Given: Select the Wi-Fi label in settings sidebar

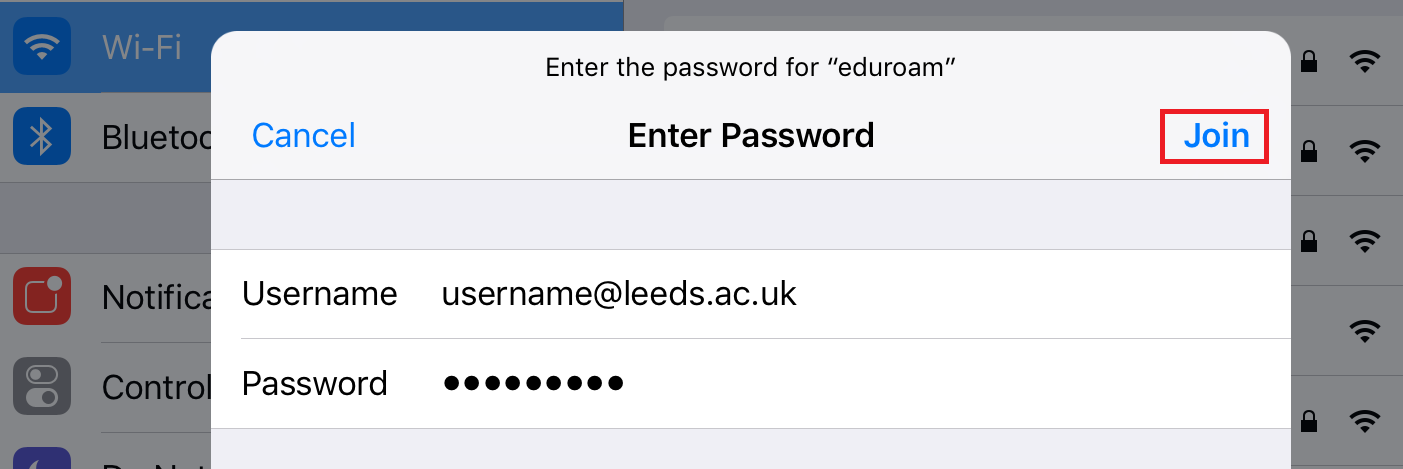Looking at the screenshot, I should [x=141, y=47].
